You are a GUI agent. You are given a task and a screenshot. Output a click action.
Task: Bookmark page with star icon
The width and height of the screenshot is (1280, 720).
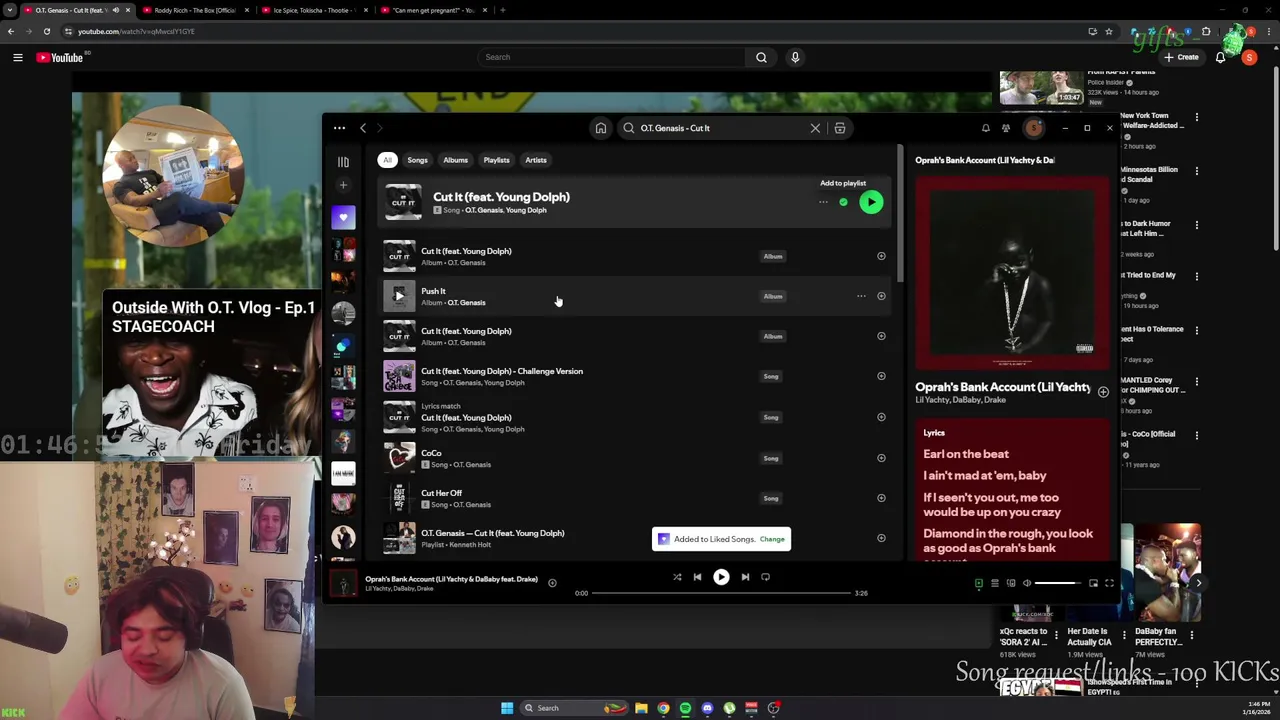click(x=1108, y=31)
